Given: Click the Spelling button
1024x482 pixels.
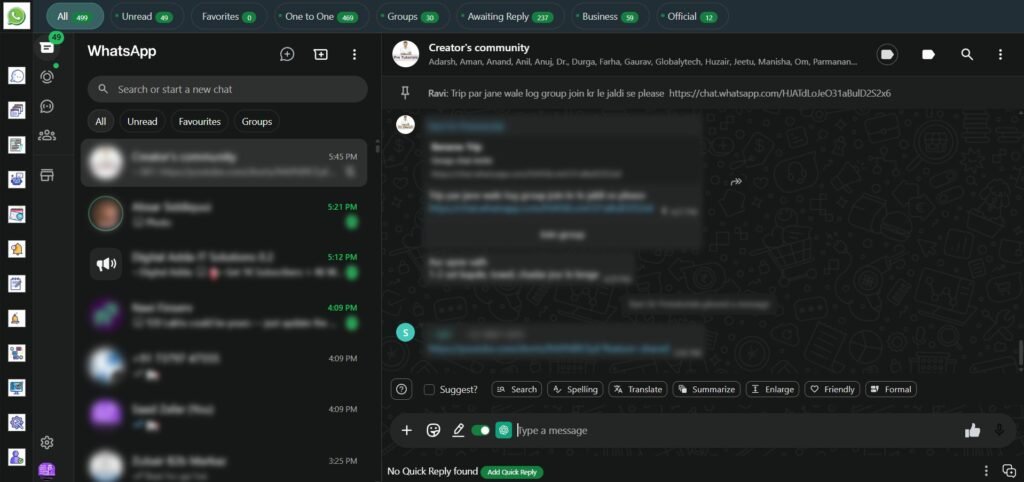Looking at the screenshot, I should coord(575,389).
